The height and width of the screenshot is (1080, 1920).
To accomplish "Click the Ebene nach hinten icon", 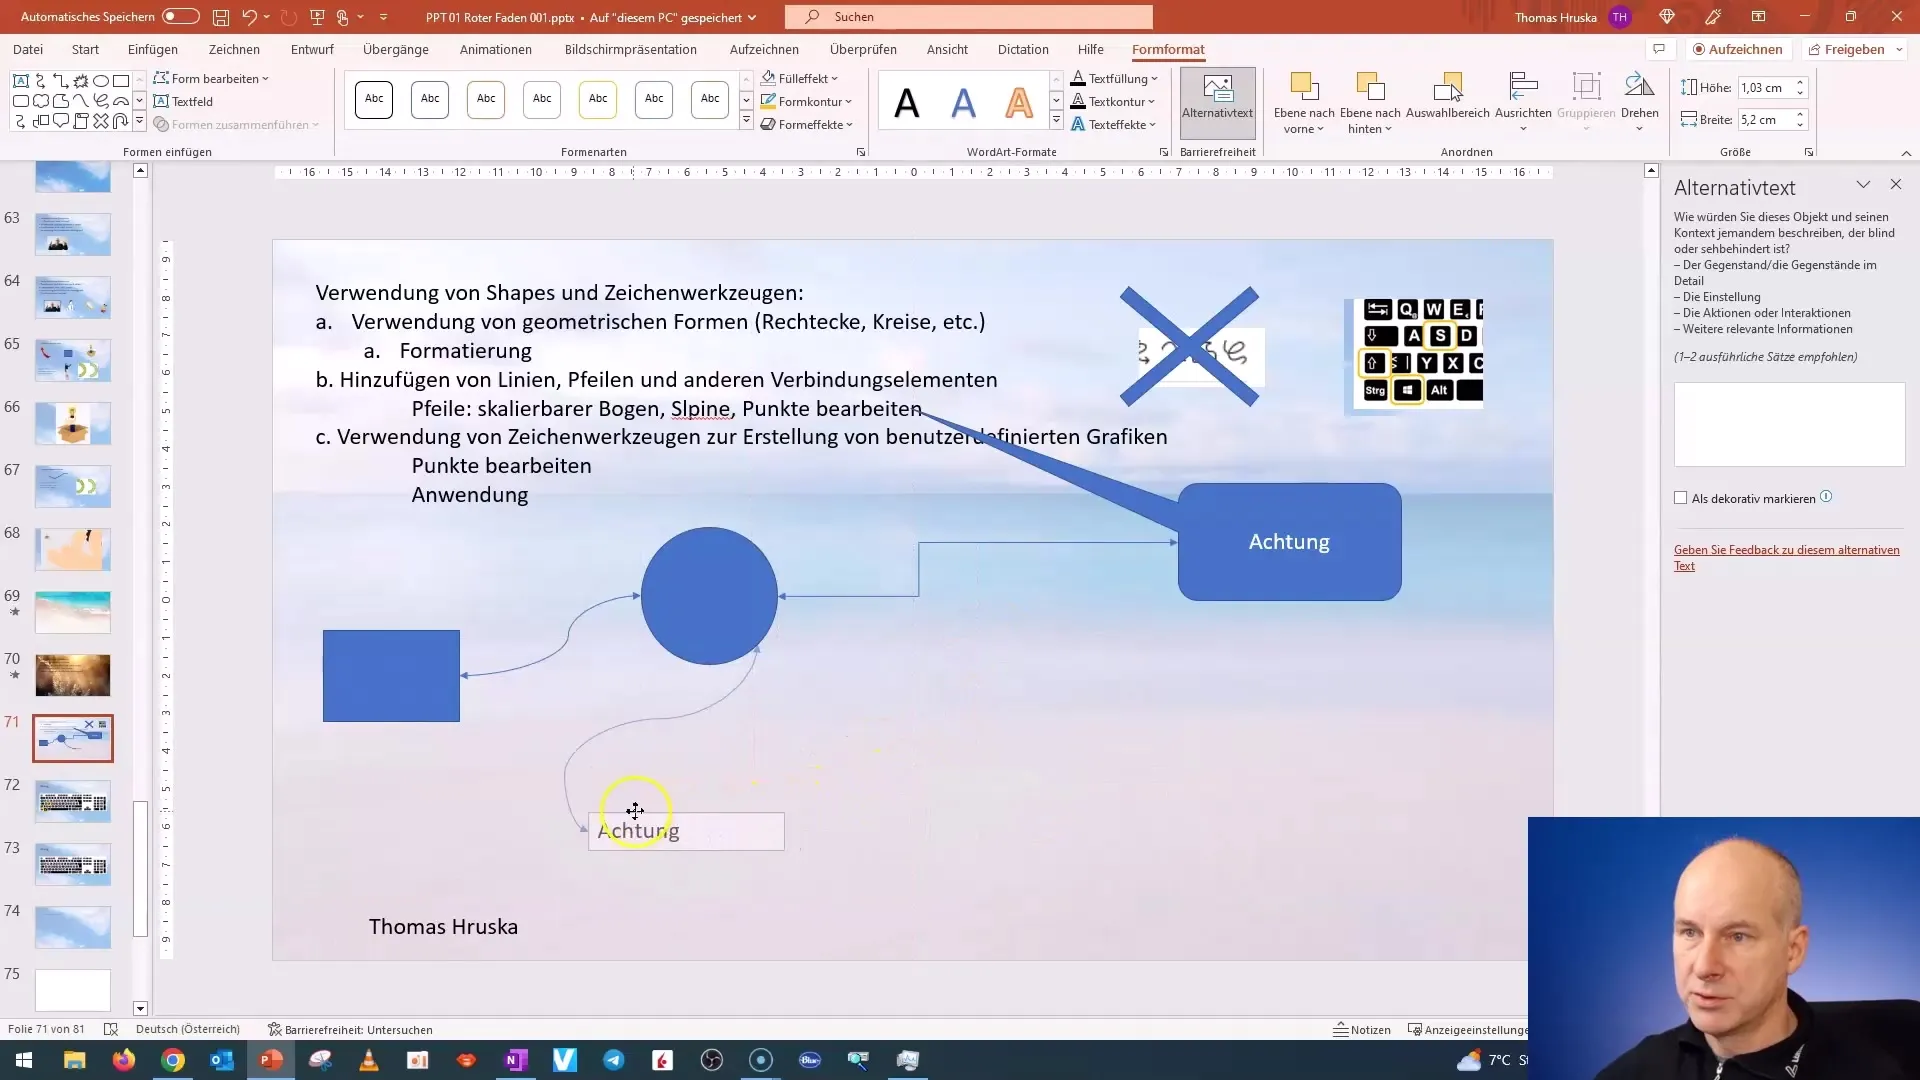I will pos(1370,88).
